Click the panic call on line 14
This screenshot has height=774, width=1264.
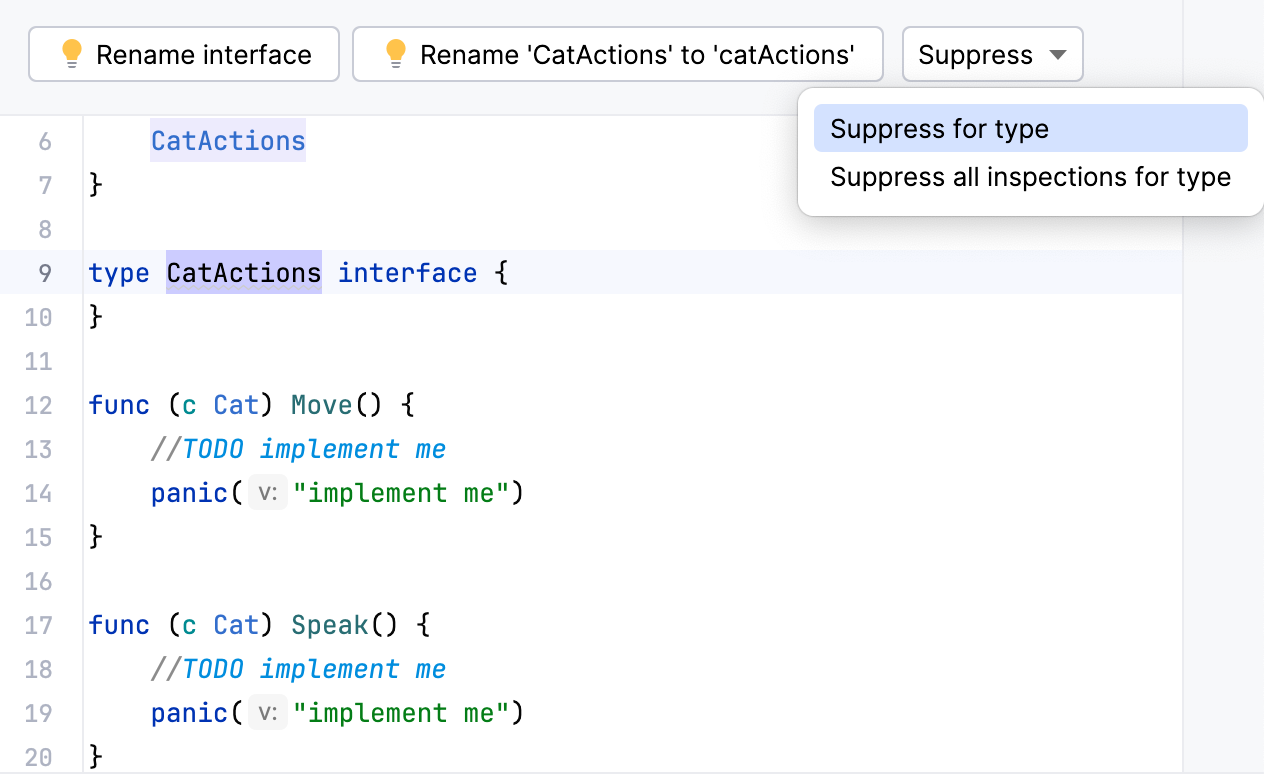(x=189, y=493)
